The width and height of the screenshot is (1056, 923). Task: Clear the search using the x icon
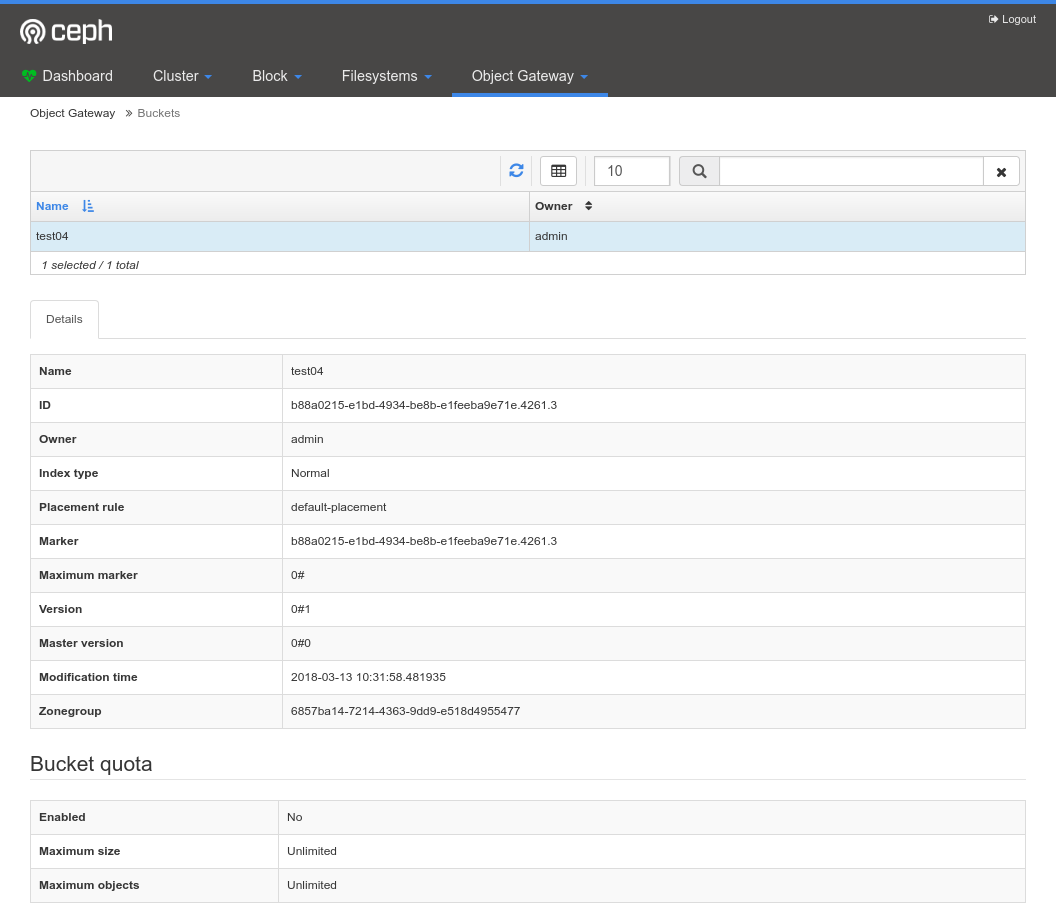[1001, 170]
